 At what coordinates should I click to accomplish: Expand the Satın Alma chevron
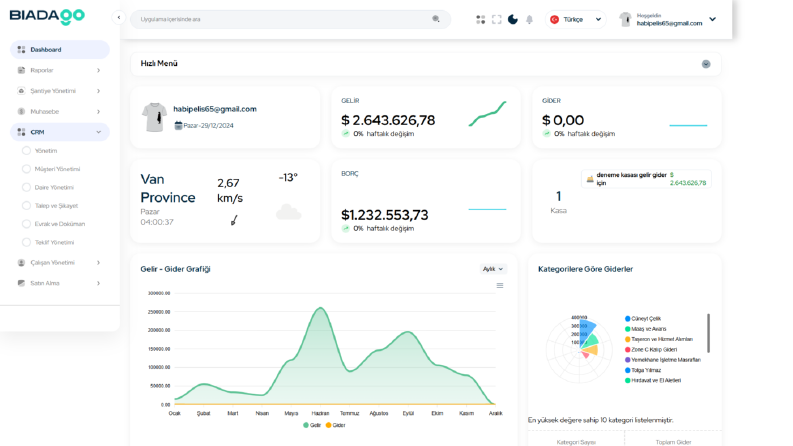(98, 283)
